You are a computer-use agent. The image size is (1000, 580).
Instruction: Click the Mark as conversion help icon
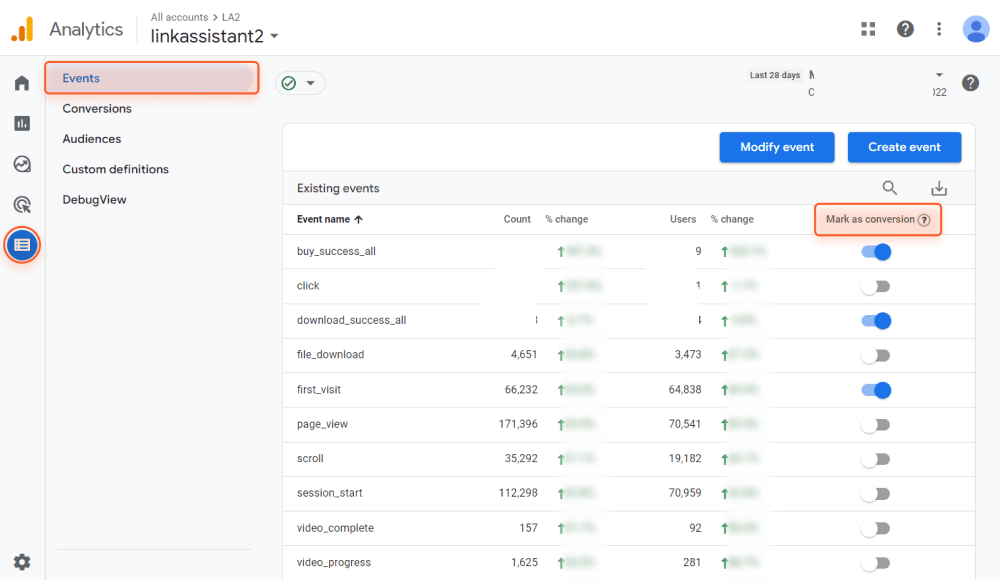[923, 220]
